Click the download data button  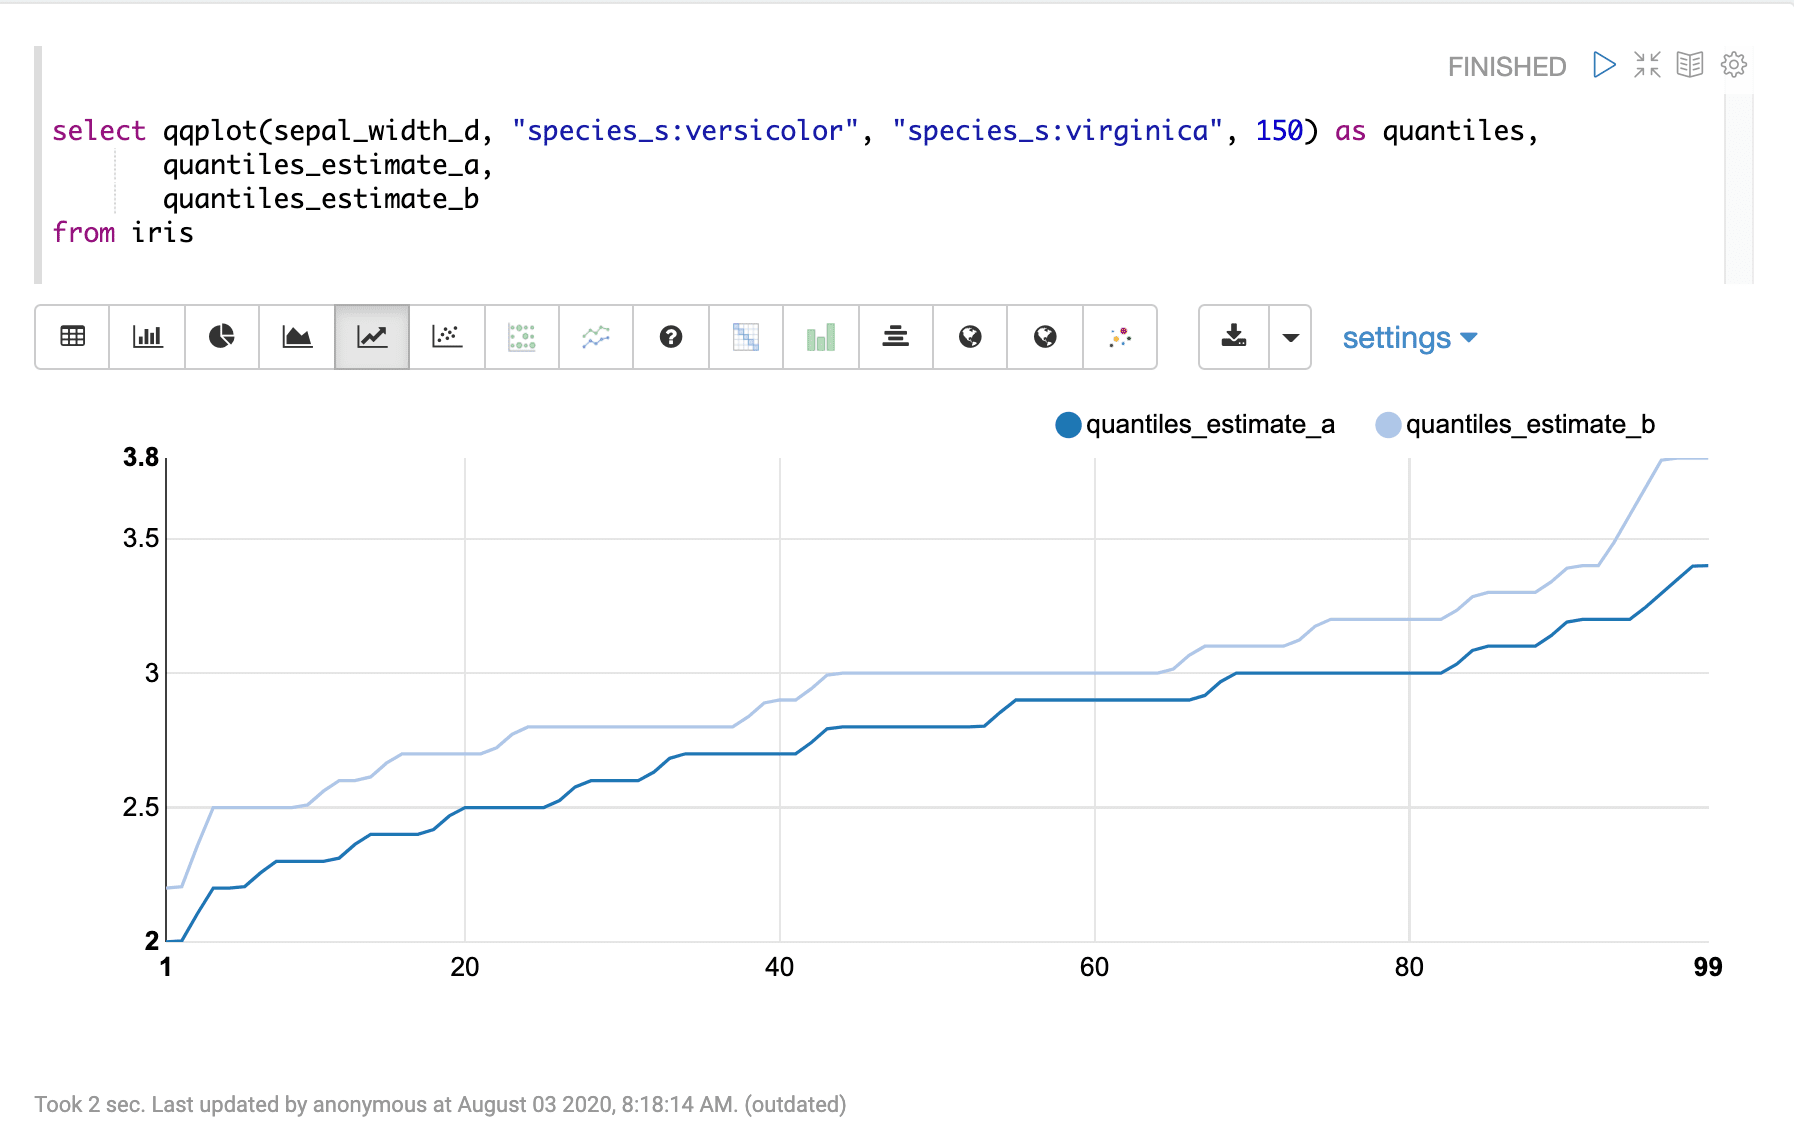pyautogui.click(x=1233, y=337)
